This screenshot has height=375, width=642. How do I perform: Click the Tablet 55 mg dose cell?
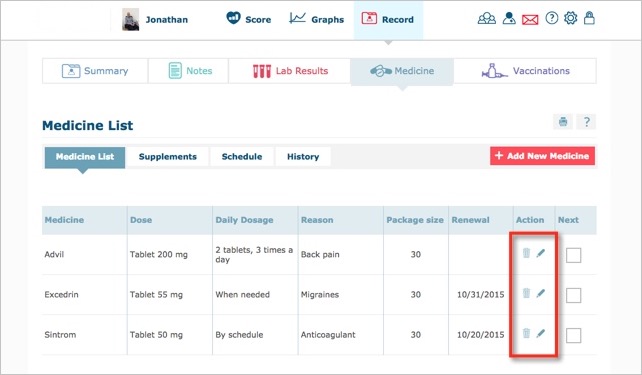pyautogui.click(x=156, y=294)
